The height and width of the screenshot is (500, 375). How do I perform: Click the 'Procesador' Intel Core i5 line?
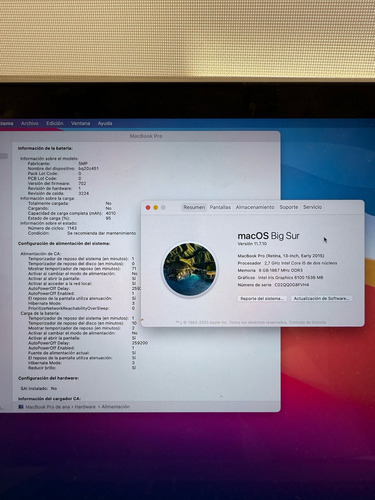[x=287, y=263]
